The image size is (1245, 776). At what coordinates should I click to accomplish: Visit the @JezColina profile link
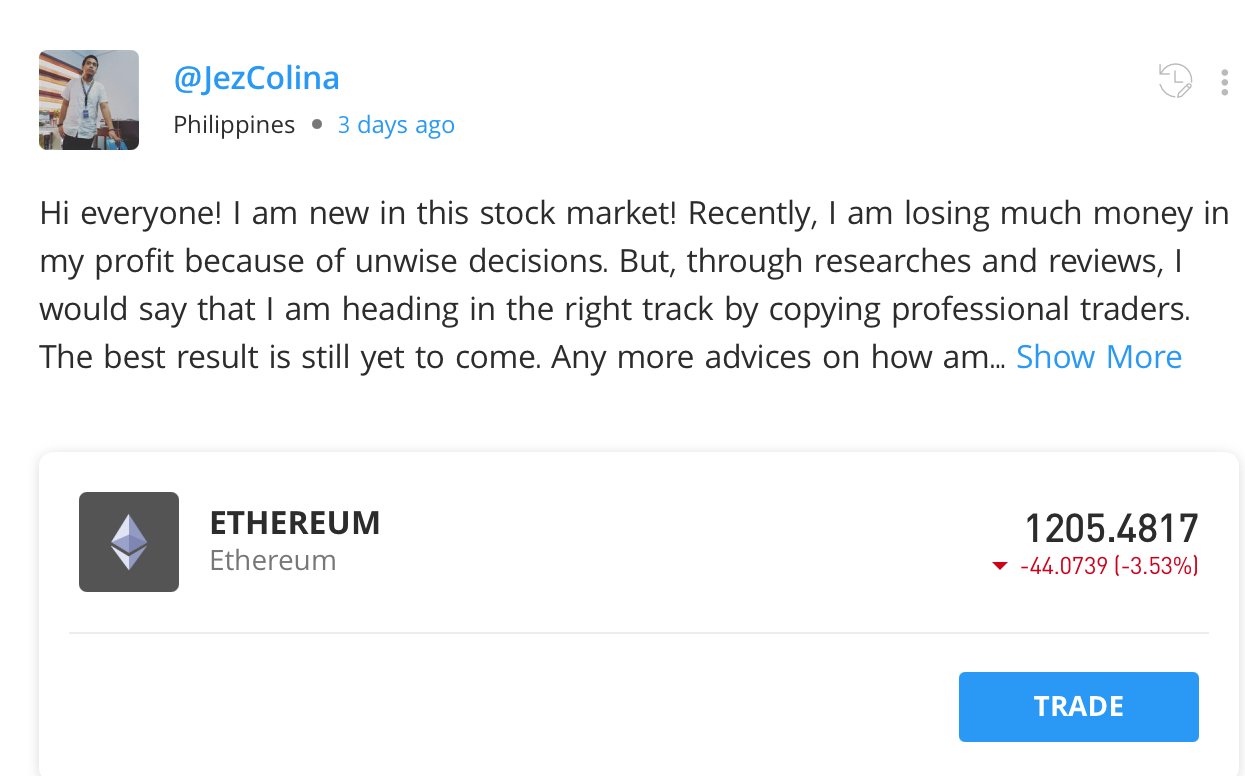(256, 78)
